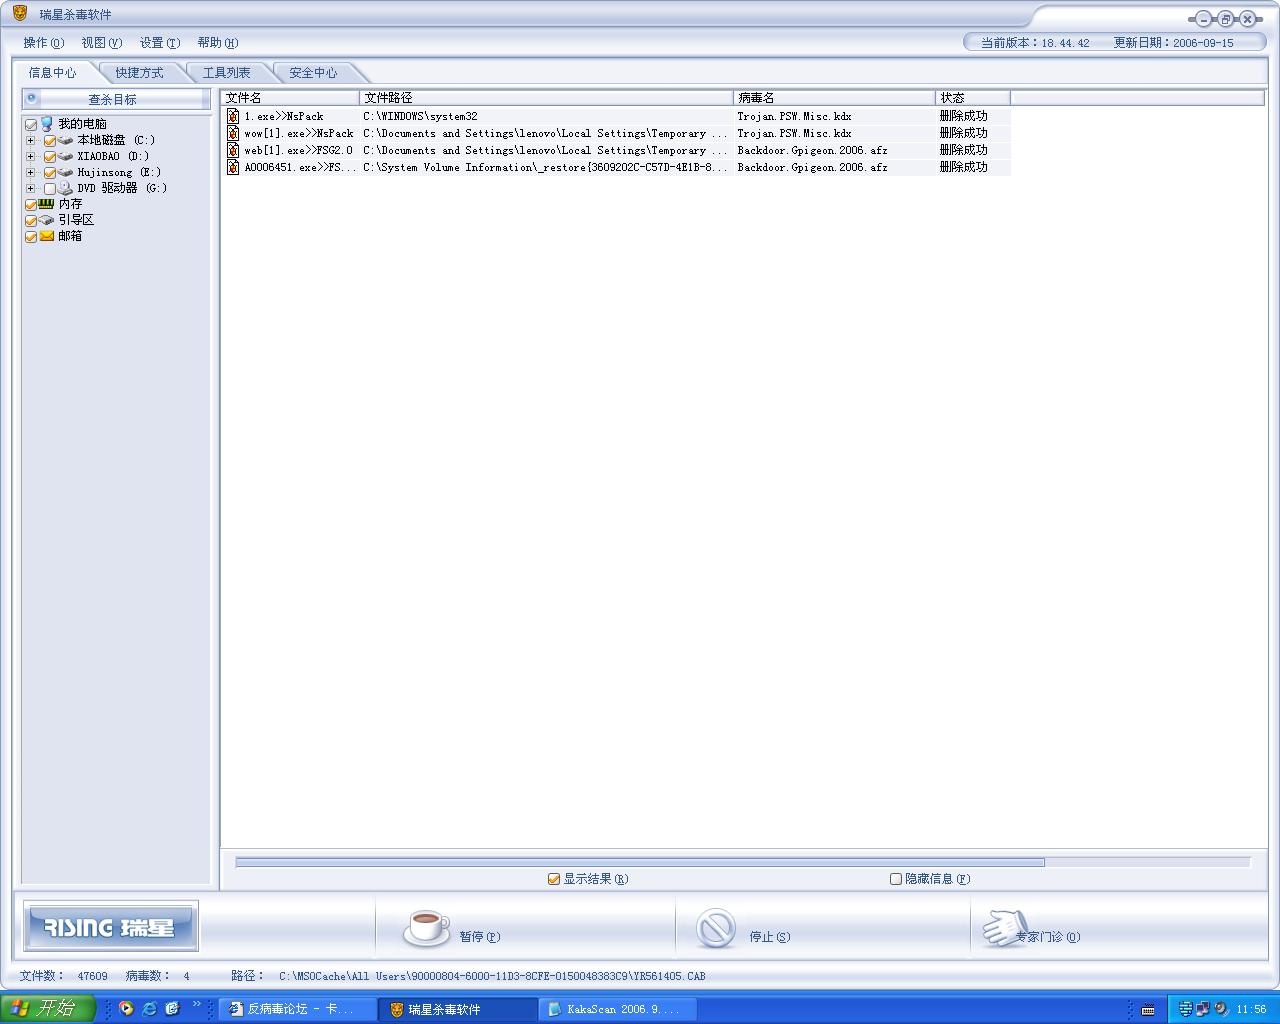This screenshot has width=1280, height=1024.
Task: Sort by the 文件路径 column header
Action: (546, 98)
